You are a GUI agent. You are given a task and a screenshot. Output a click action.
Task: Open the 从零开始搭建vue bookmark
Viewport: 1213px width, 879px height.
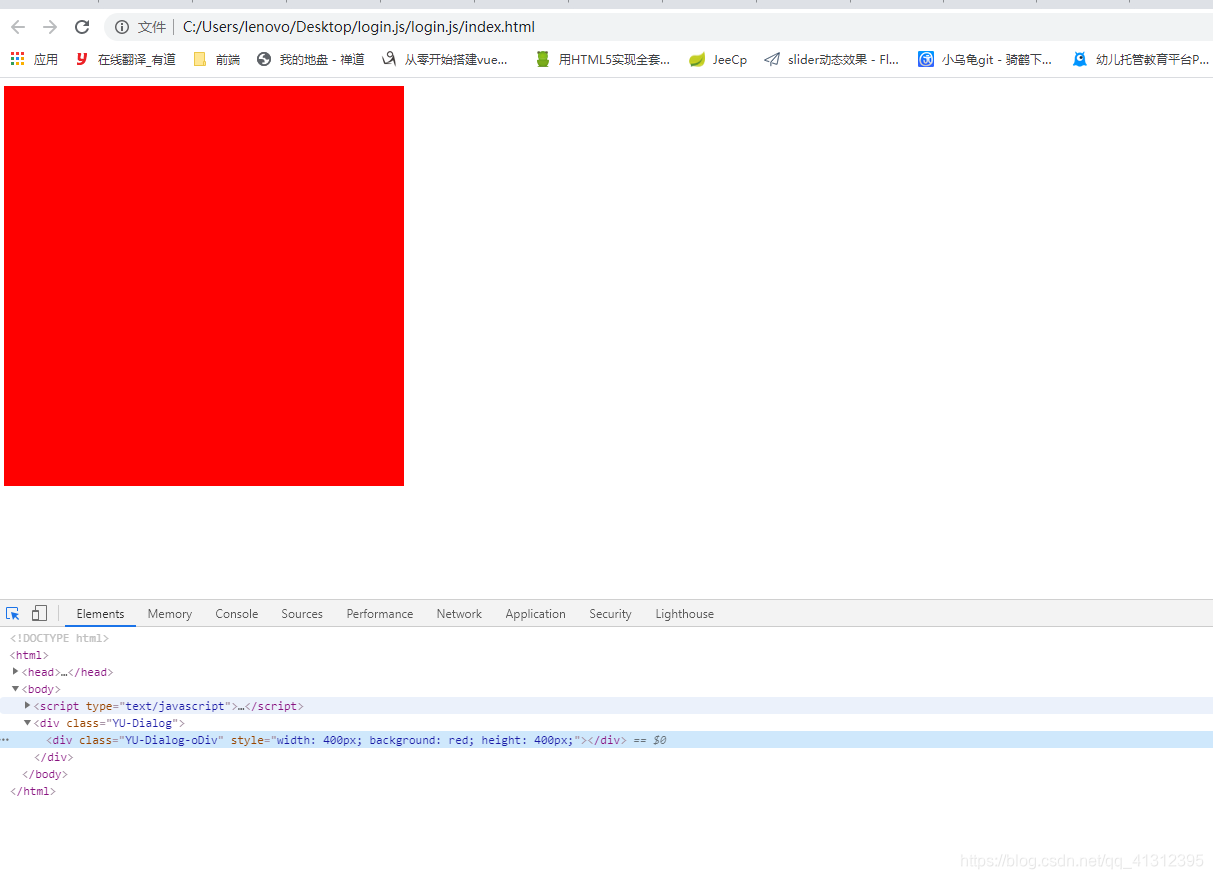coord(444,59)
